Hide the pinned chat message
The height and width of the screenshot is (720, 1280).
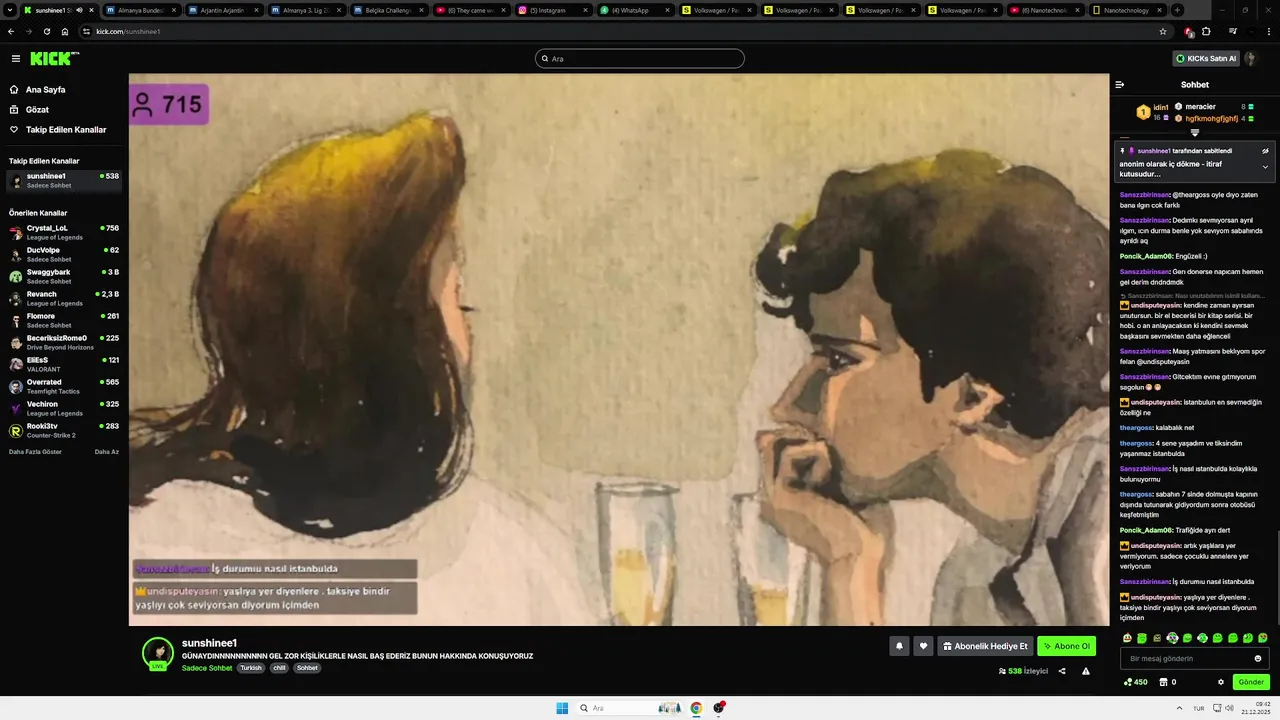[1265, 151]
